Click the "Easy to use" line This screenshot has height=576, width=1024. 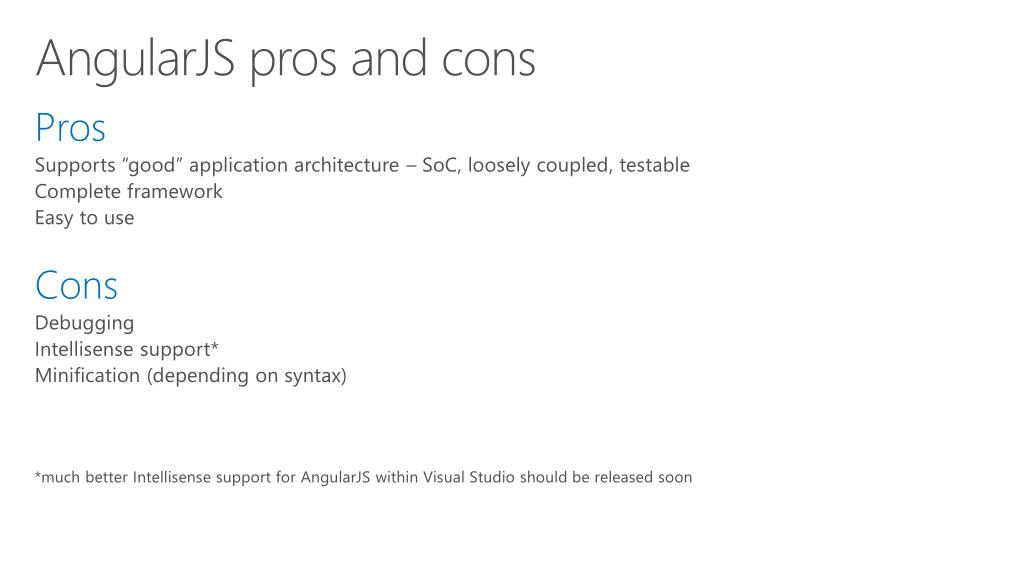84,217
